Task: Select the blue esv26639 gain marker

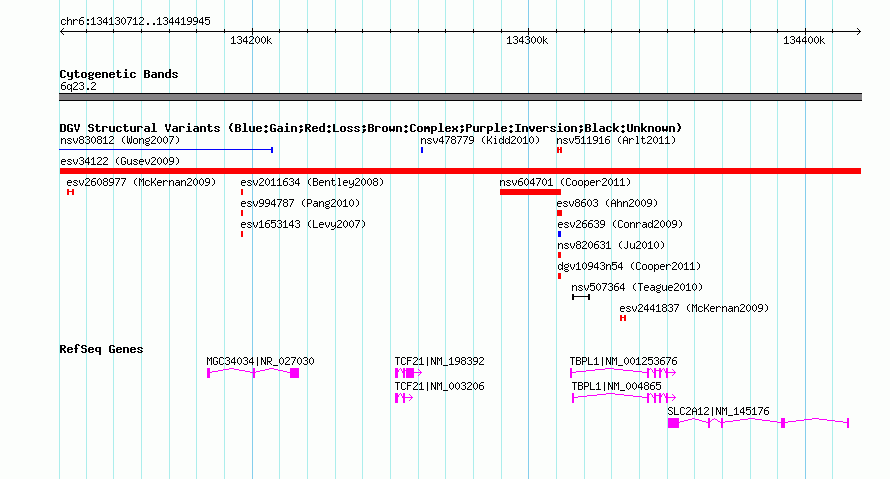Action: [559, 234]
